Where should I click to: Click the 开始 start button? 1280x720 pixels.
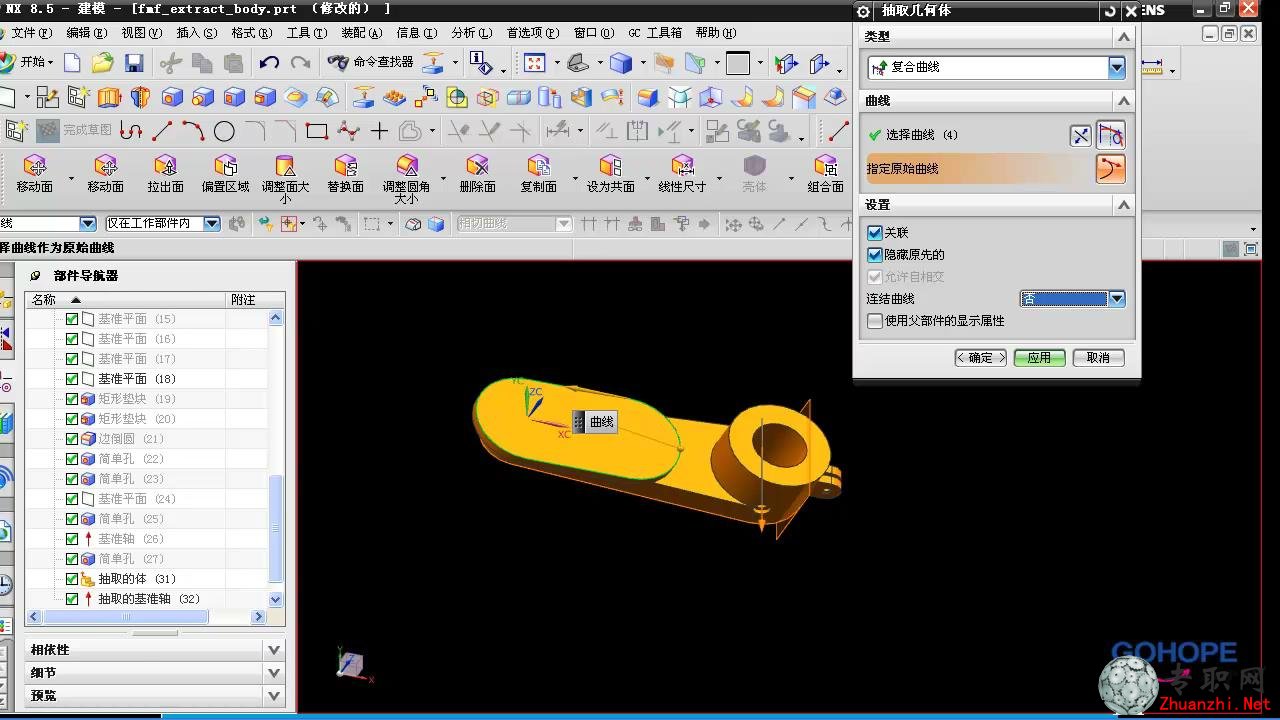[26, 62]
